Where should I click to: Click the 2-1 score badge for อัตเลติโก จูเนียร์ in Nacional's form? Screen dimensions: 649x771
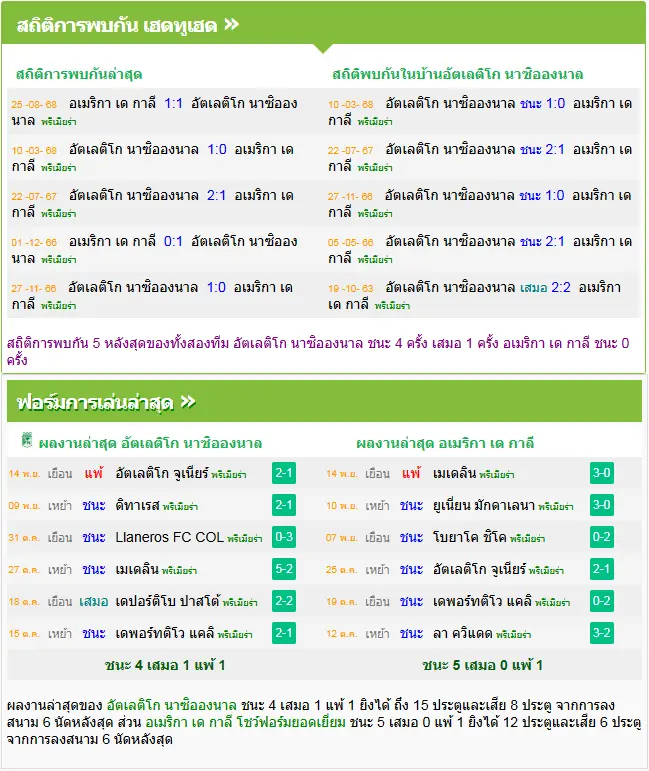(284, 473)
